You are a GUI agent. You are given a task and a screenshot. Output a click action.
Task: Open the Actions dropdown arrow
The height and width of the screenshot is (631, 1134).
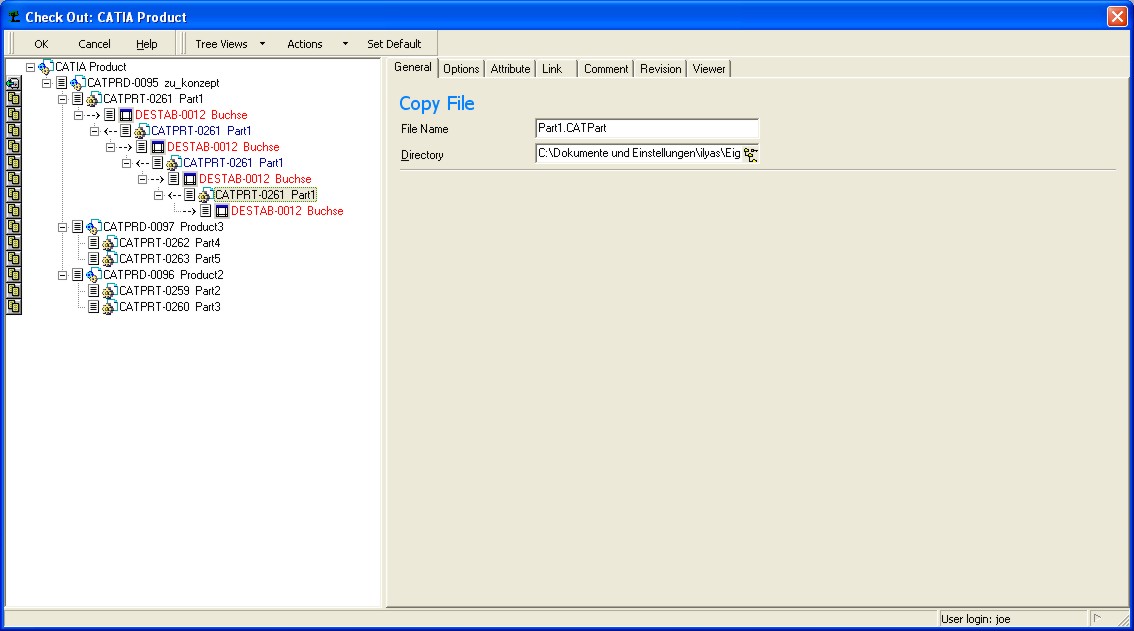(x=345, y=44)
